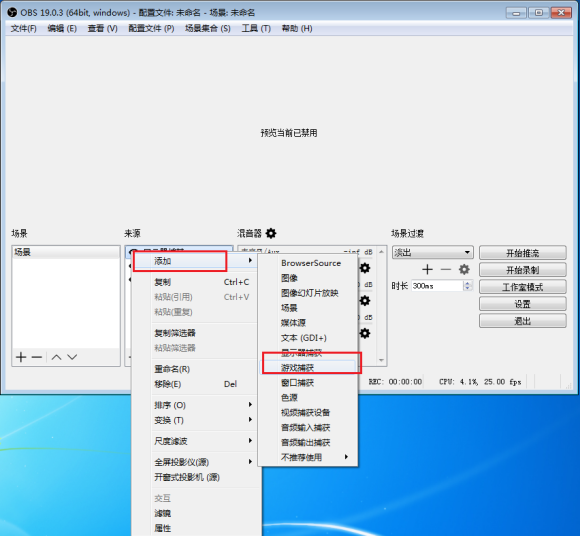Open the 场景集合 (S) menu

[208, 28]
